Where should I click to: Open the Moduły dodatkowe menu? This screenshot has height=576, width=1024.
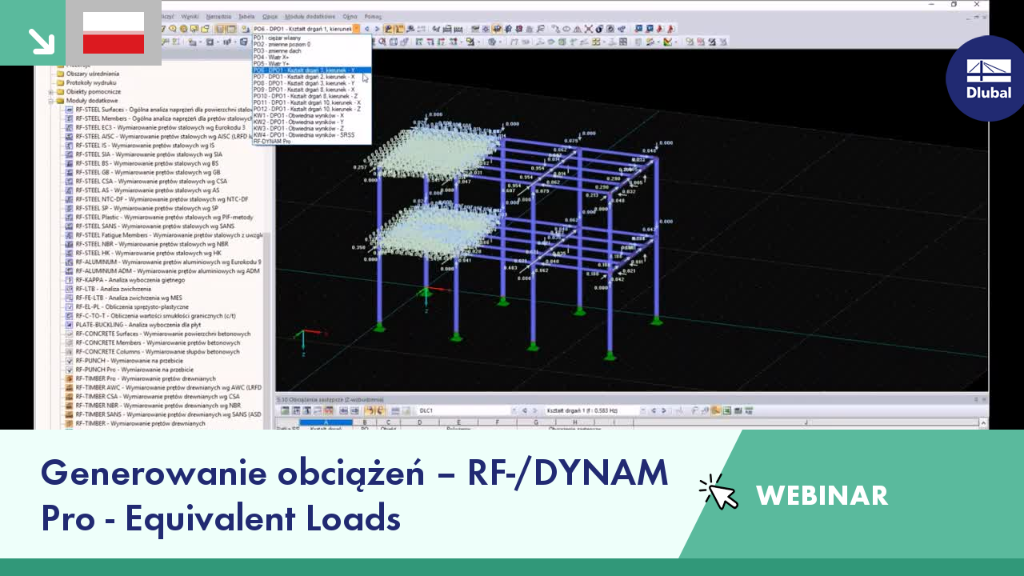310,16
